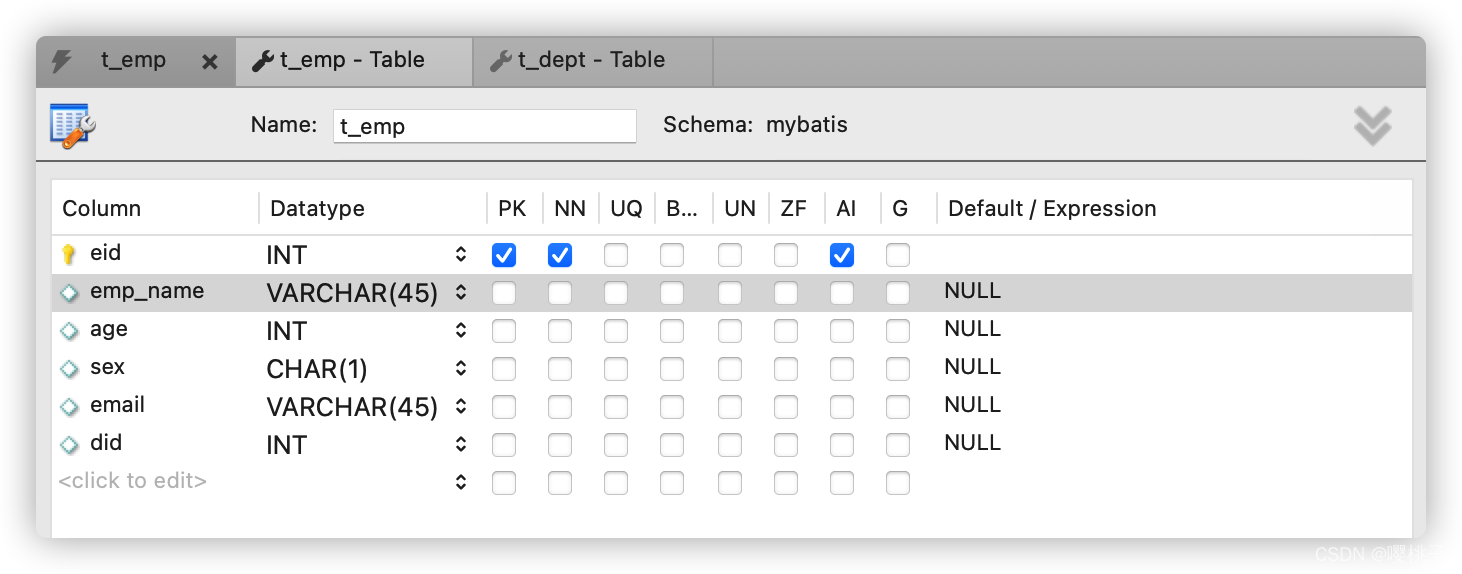Click the diamond icon beside did column
The height and width of the screenshot is (574, 1462).
[x=69, y=445]
